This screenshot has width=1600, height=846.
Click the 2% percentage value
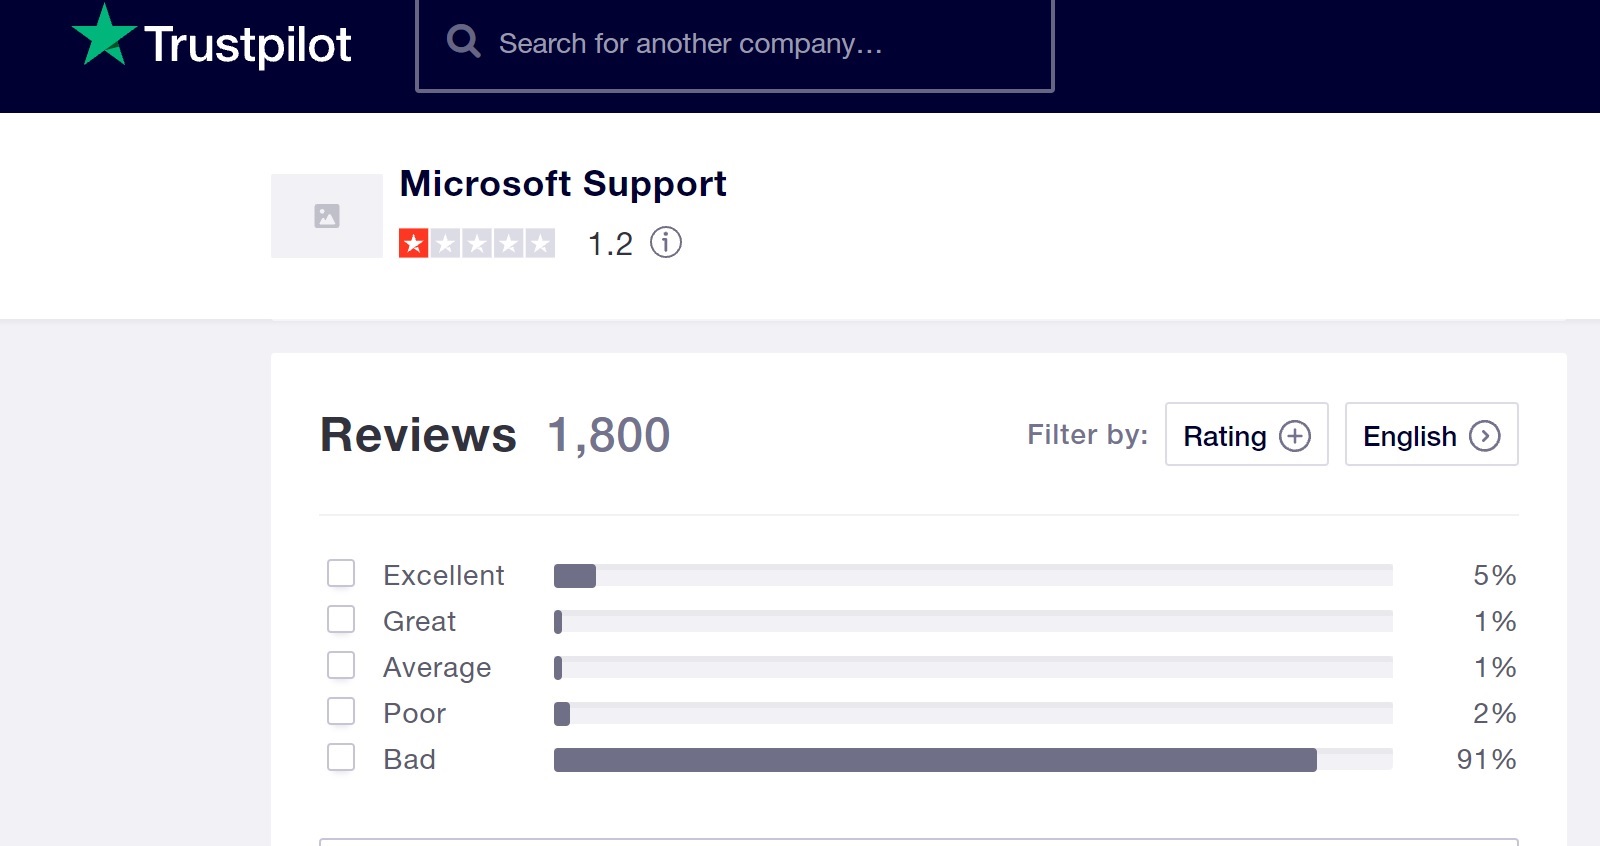tap(1495, 713)
